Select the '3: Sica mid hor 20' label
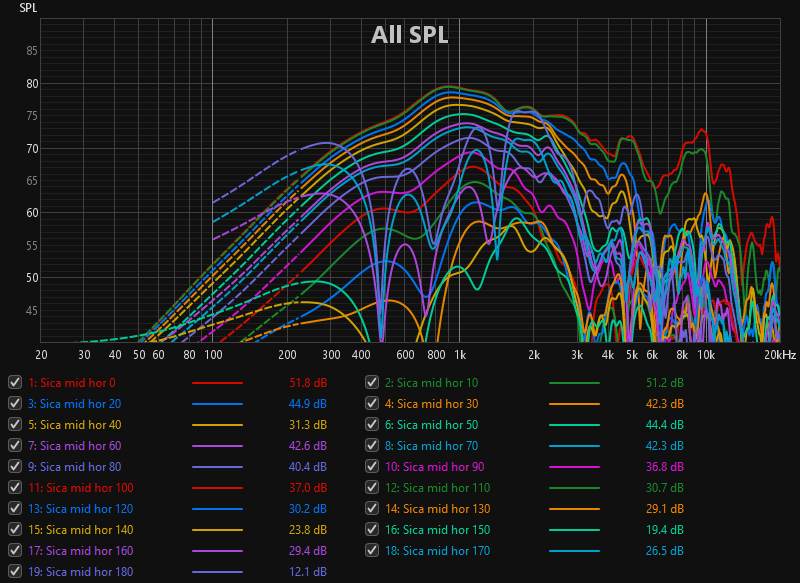Image resolution: width=800 pixels, height=583 pixels. pos(74,403)
